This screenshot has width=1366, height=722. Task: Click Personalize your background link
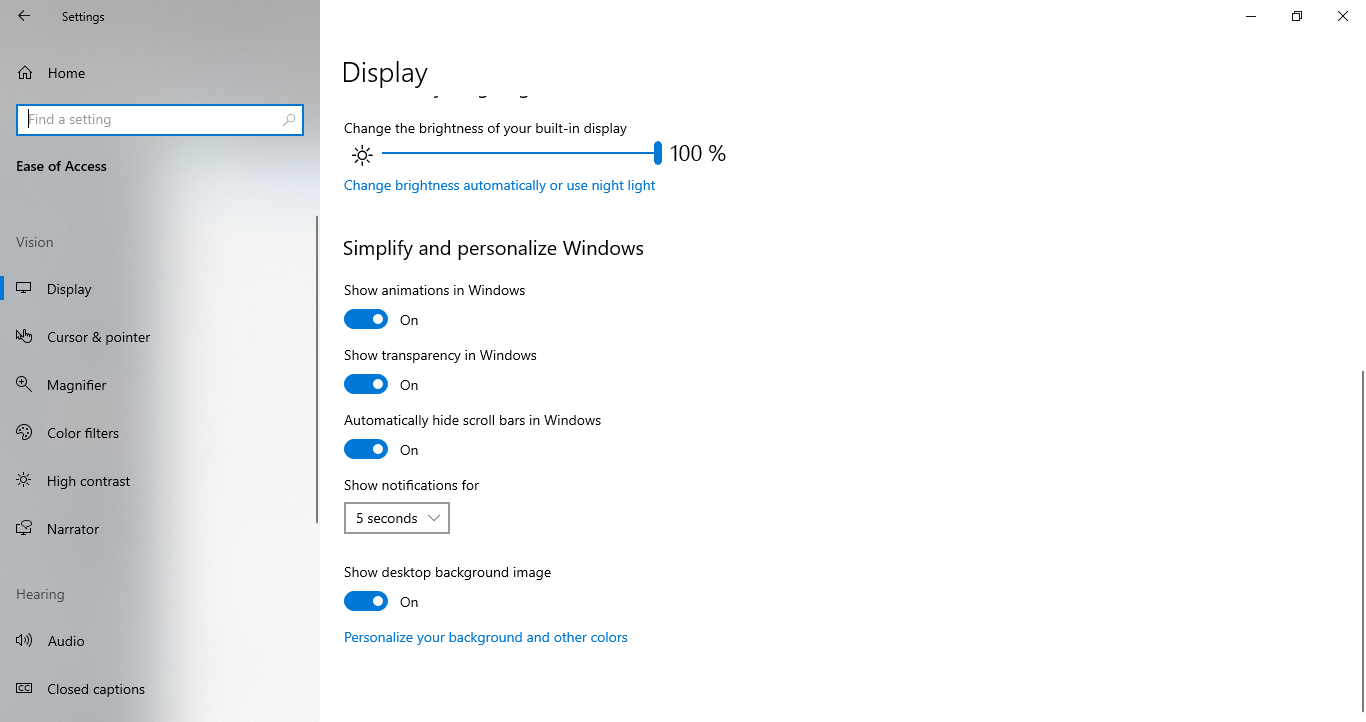[485, 637]
